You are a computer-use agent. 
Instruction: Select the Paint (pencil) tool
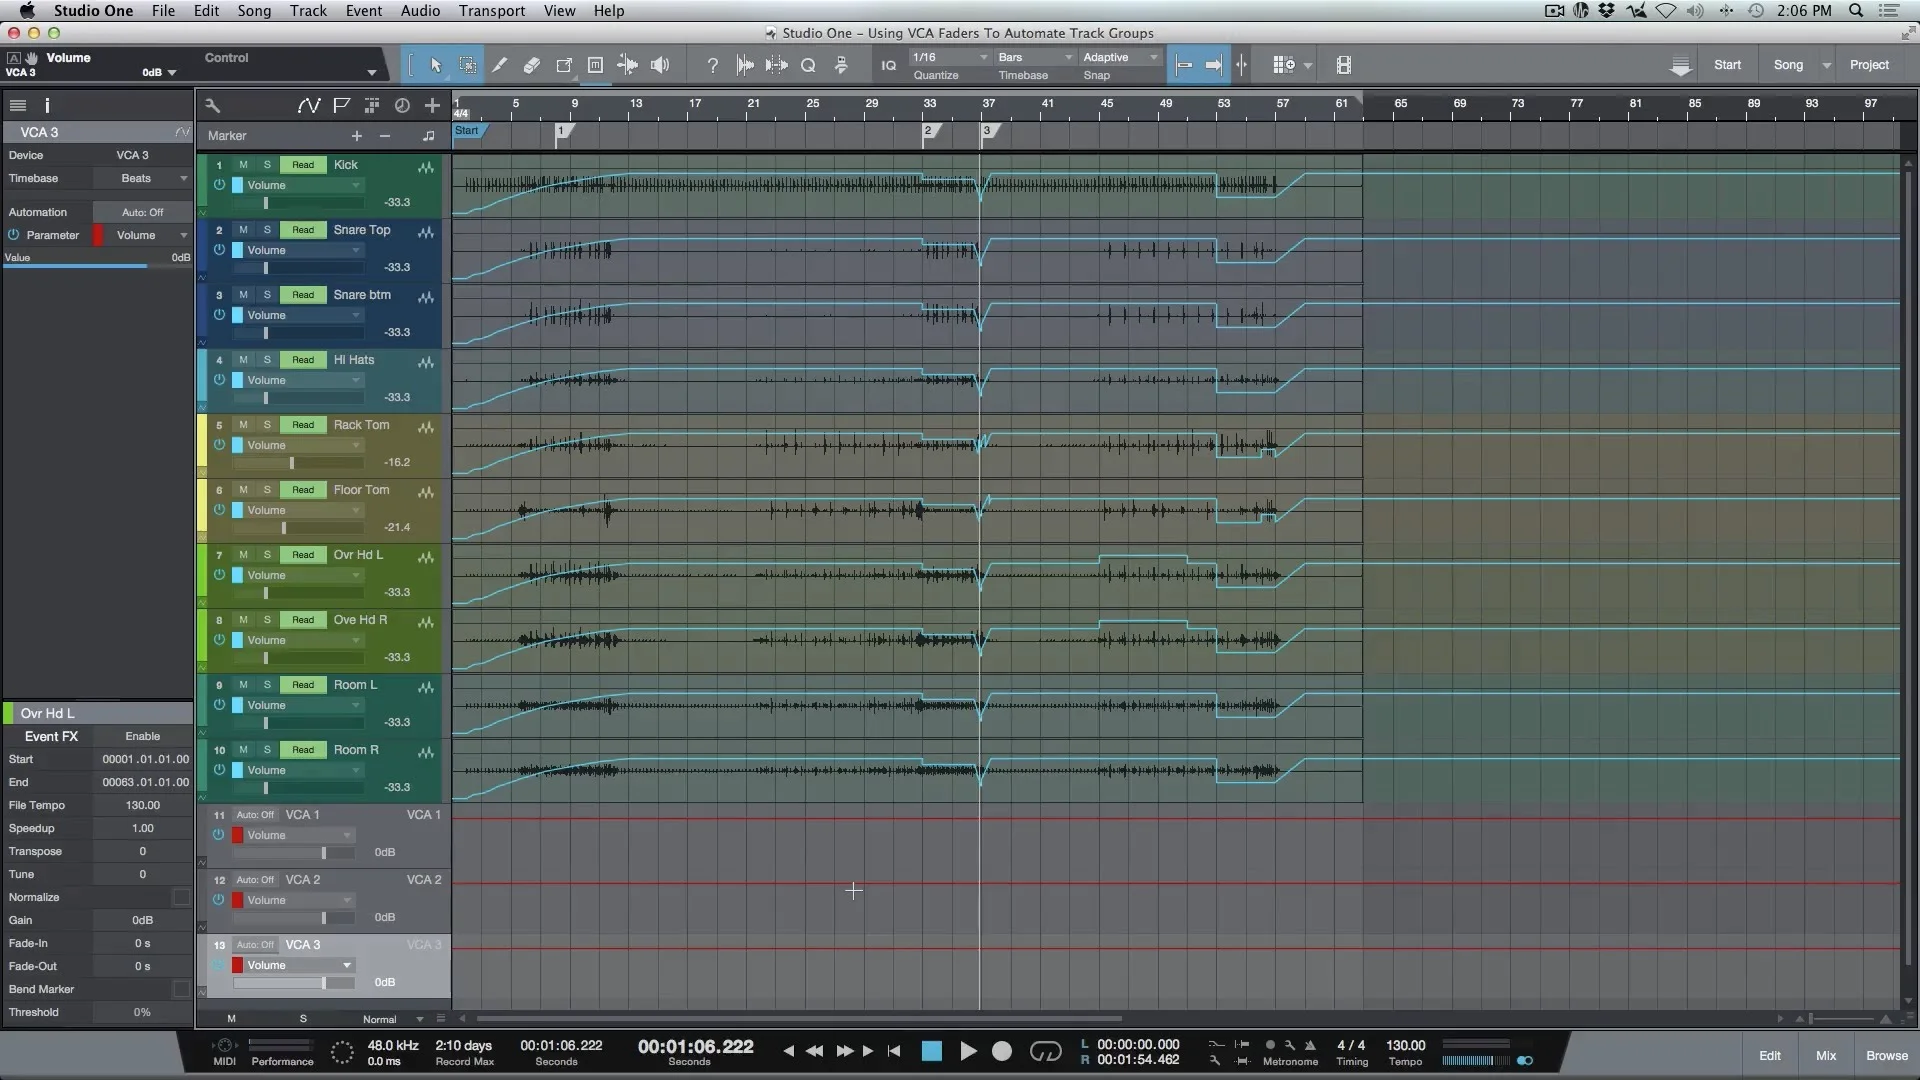click(x=500, y=65)
